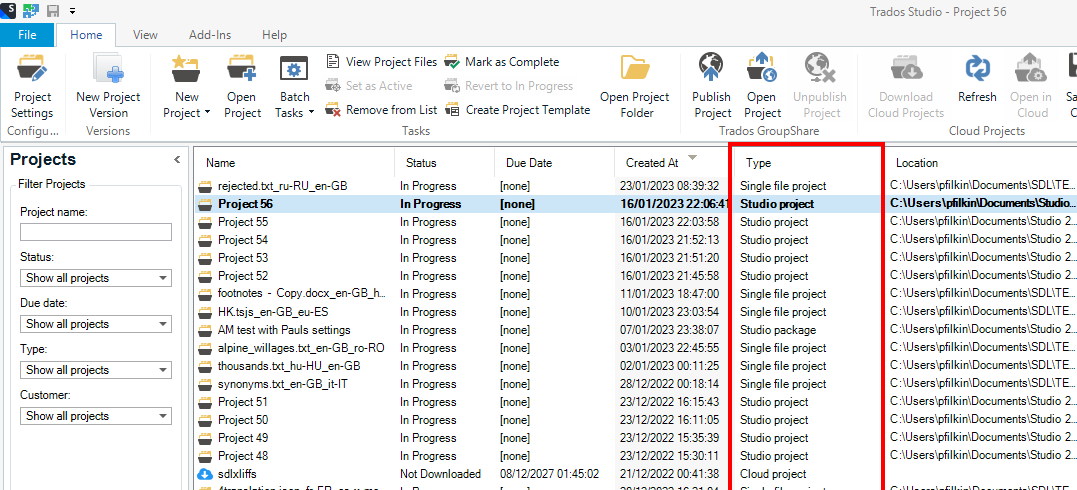
Task: Open the Due date filter dropdown
Action: 96,324
